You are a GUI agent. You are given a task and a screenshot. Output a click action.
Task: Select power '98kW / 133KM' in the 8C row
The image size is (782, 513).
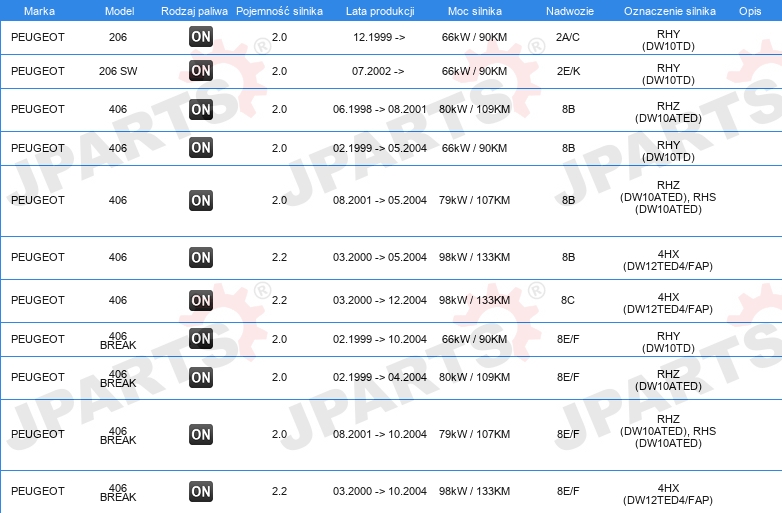[x=474, y=300]
